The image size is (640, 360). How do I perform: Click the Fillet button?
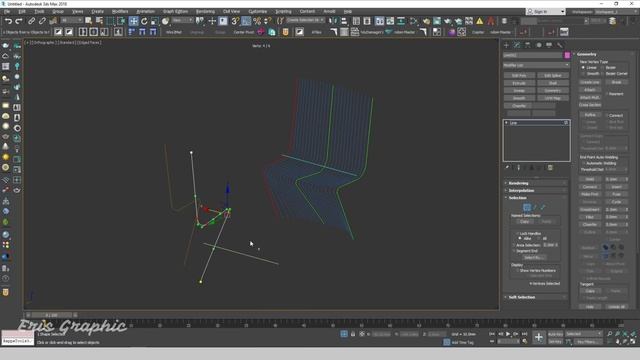(590, 217)
